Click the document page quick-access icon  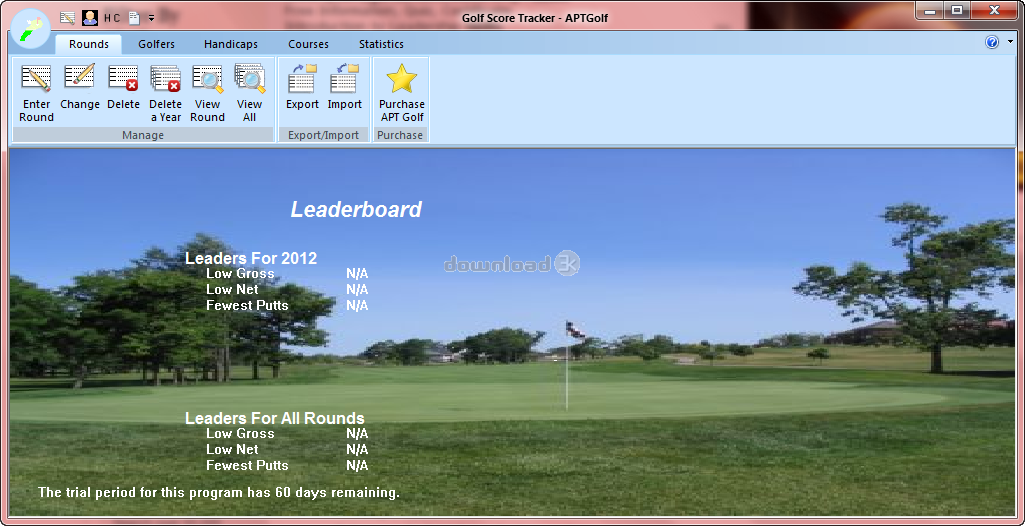tap(134, 17)
